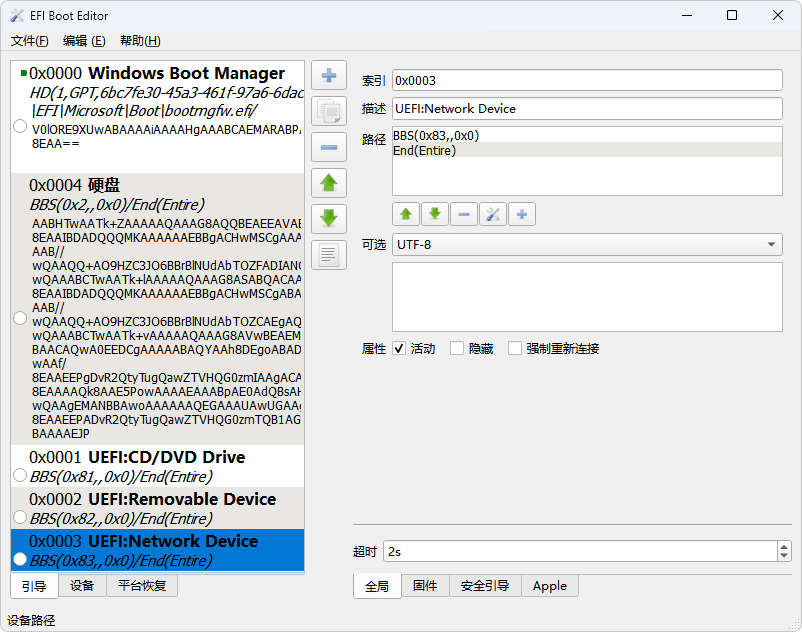Open the 文件(F) menu
The height and width of the screenshot is (632, 802).
[29, 41]
